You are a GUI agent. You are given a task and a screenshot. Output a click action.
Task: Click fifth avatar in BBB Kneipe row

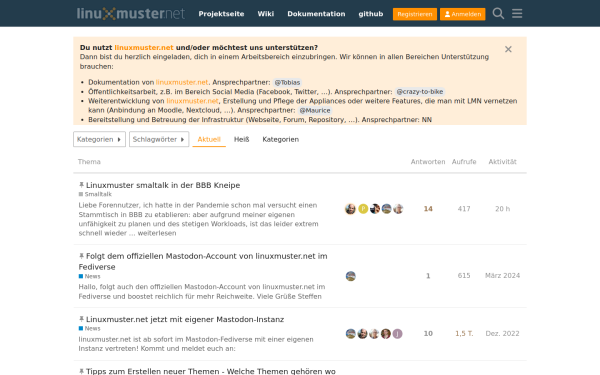[398, 209]
